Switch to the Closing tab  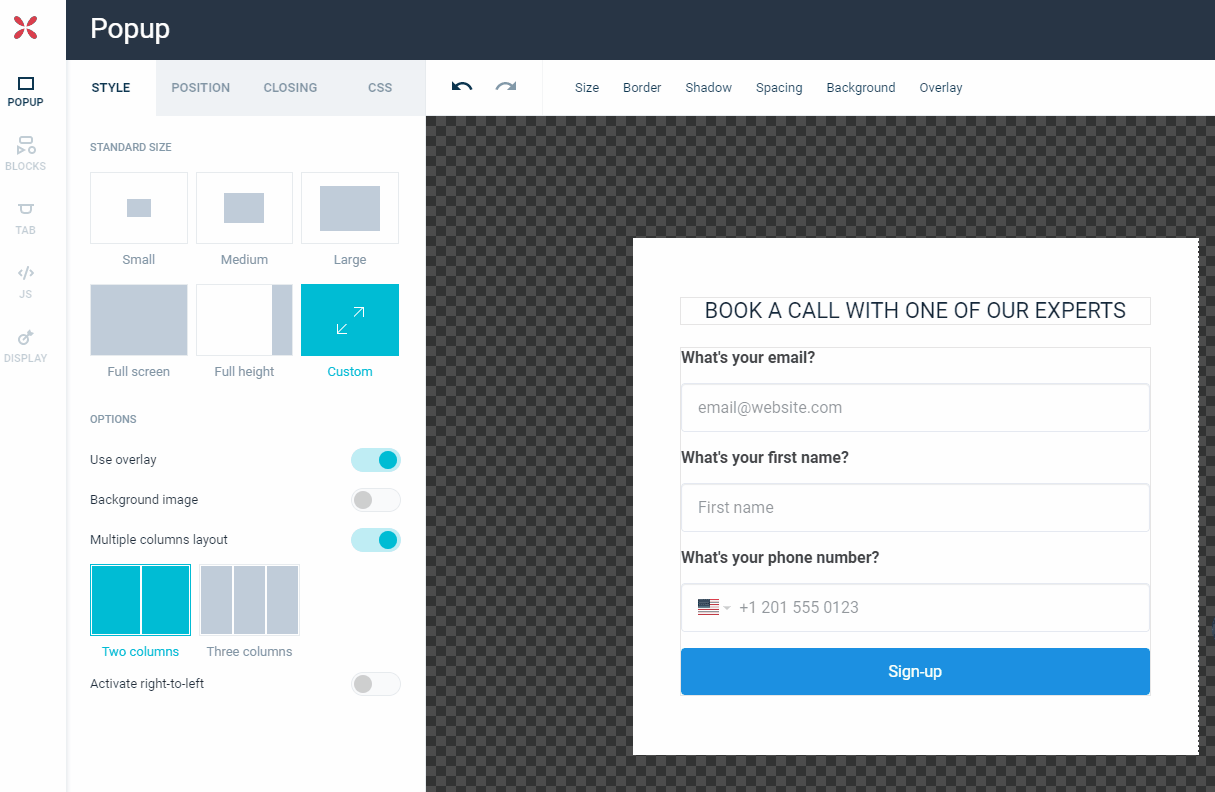pos(291,88)
